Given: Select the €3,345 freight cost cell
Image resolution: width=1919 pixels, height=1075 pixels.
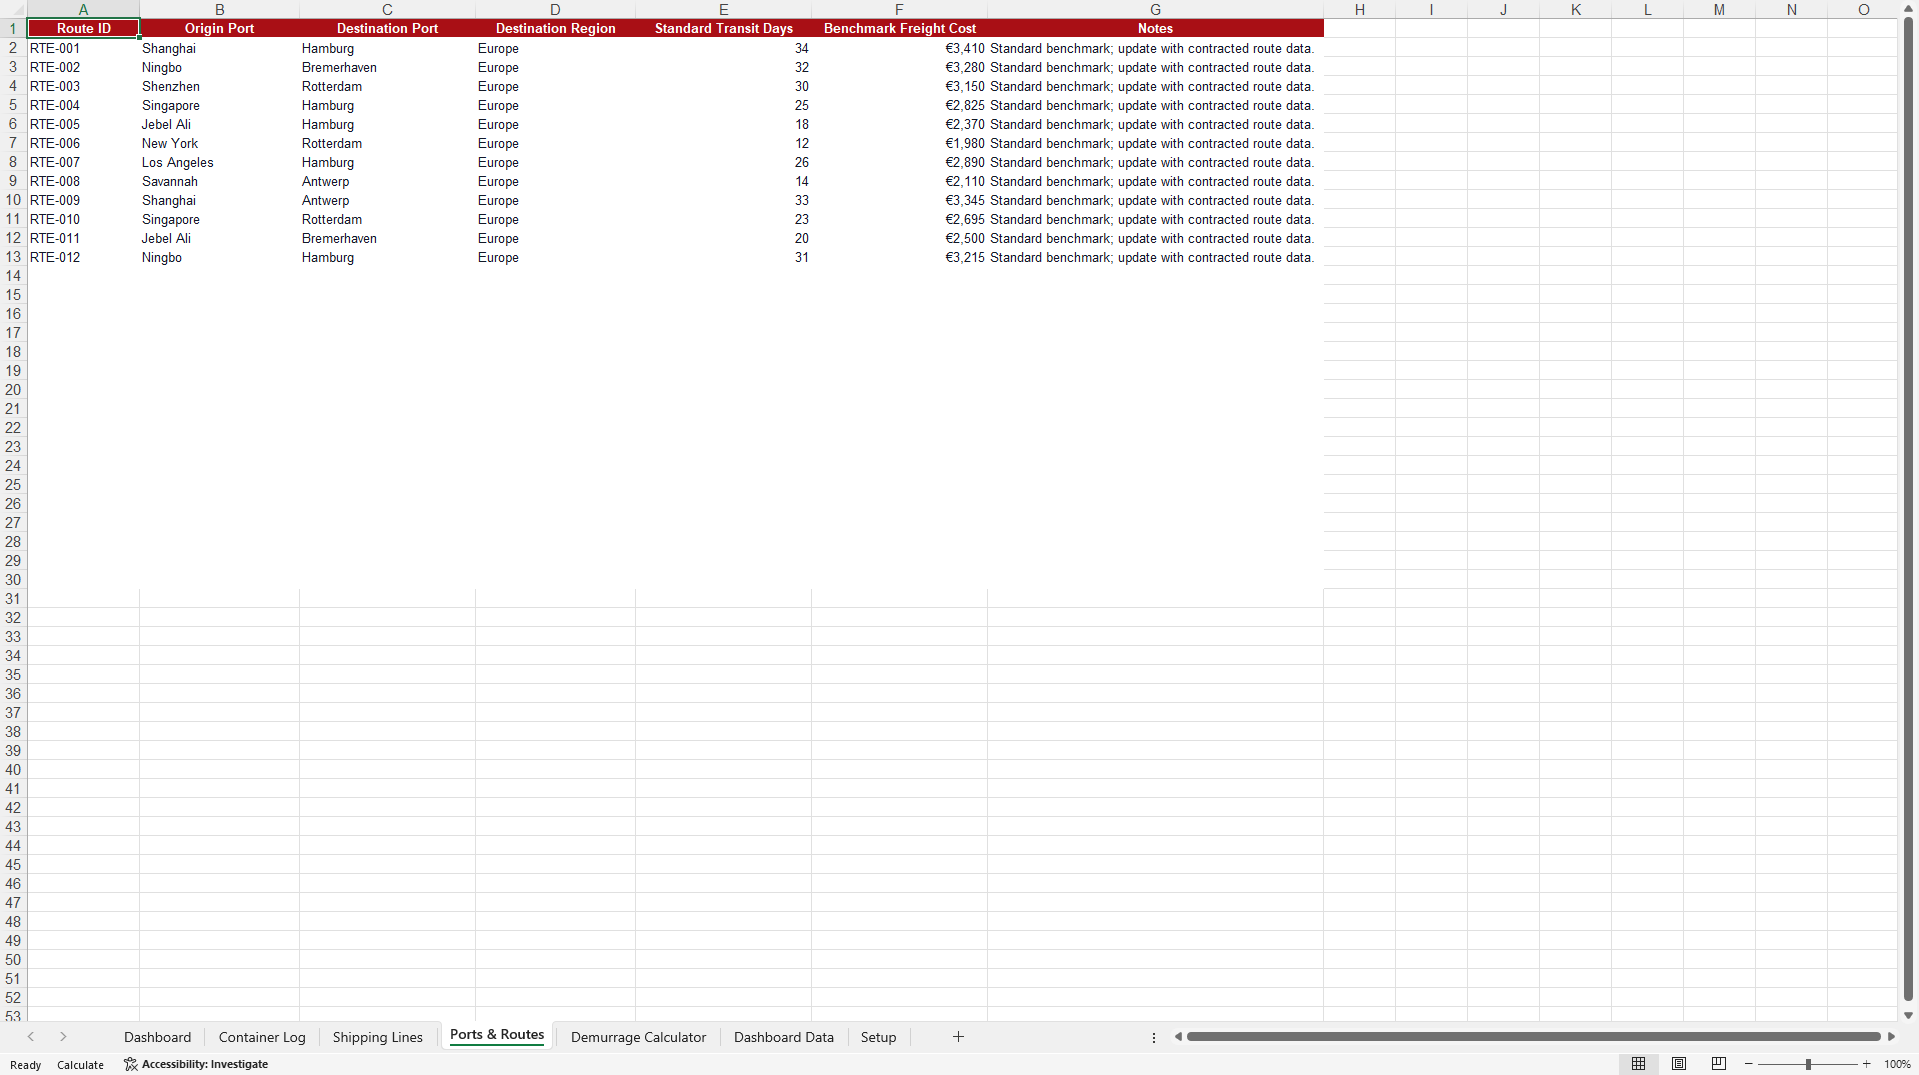Looking at the screenshot, I should point(899,200).
